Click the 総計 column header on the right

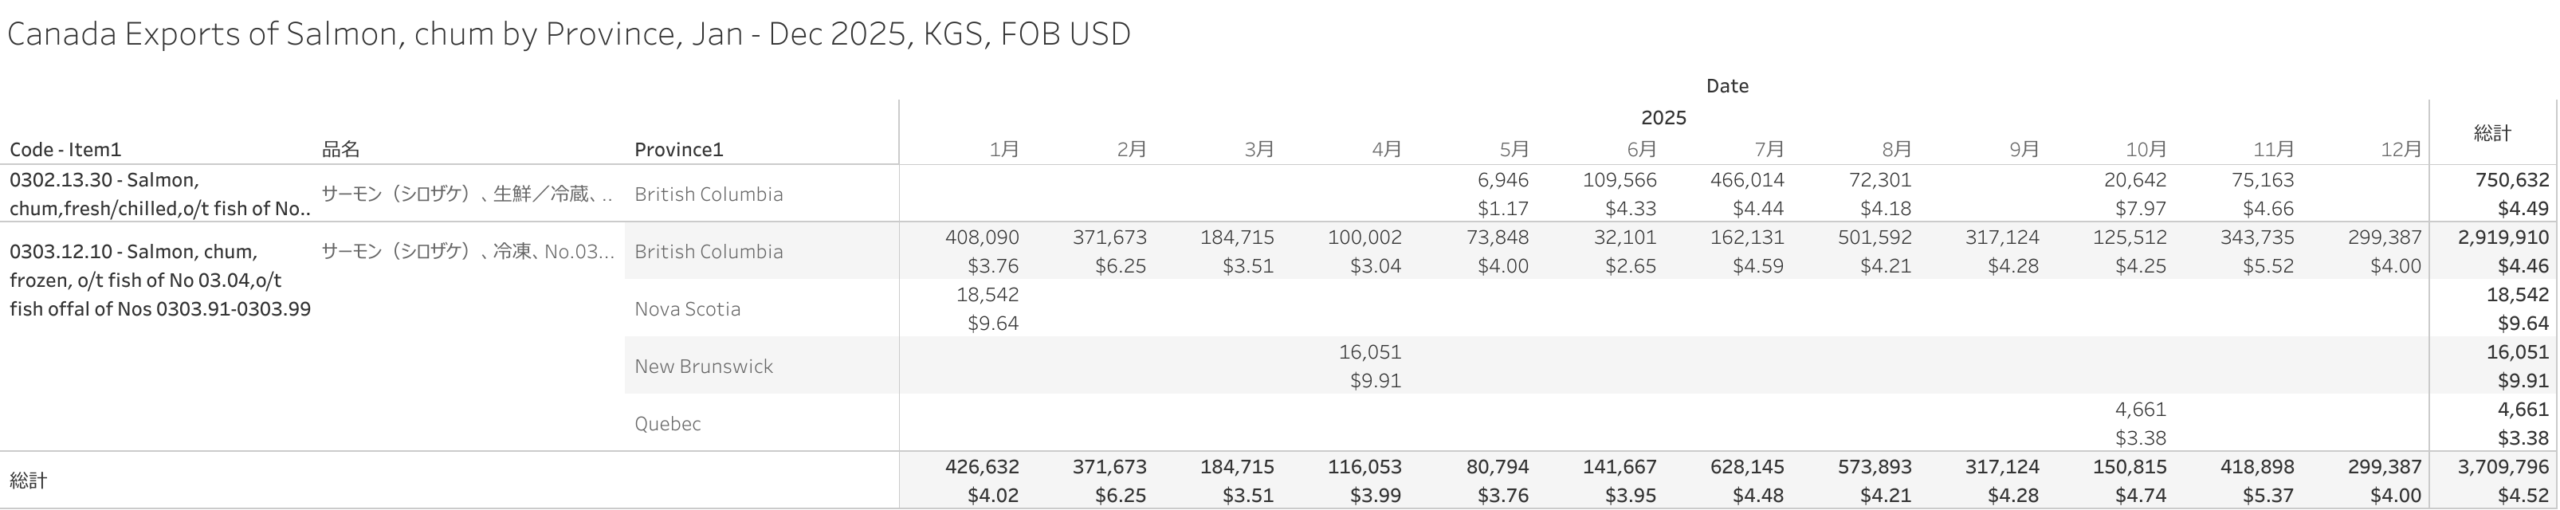tap(2491, 133)
